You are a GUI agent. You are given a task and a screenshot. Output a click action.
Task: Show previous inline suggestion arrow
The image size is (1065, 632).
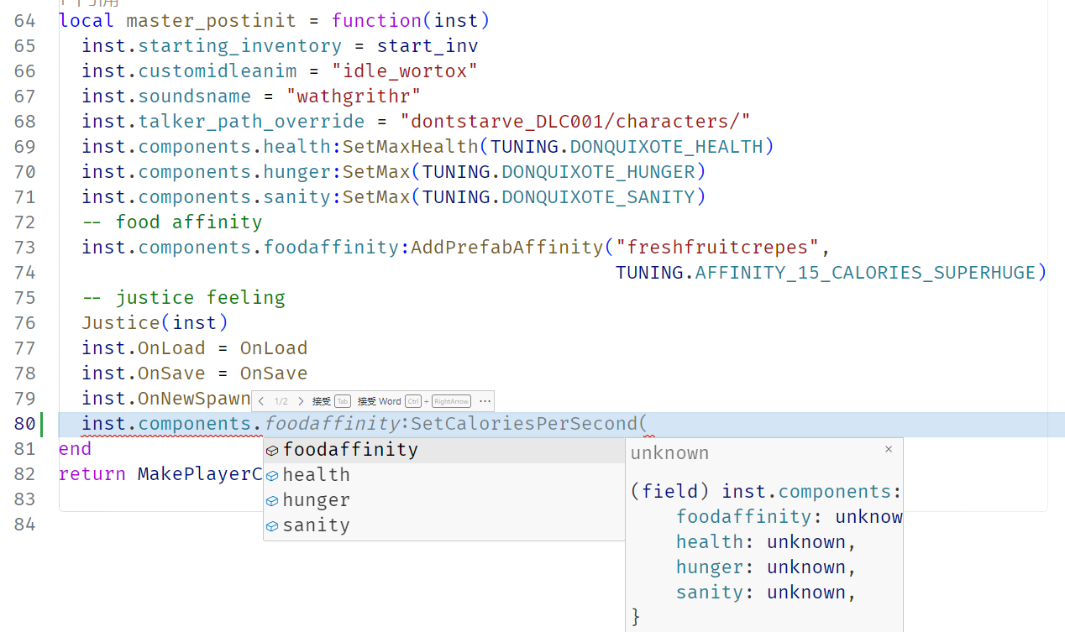(262, 401)
